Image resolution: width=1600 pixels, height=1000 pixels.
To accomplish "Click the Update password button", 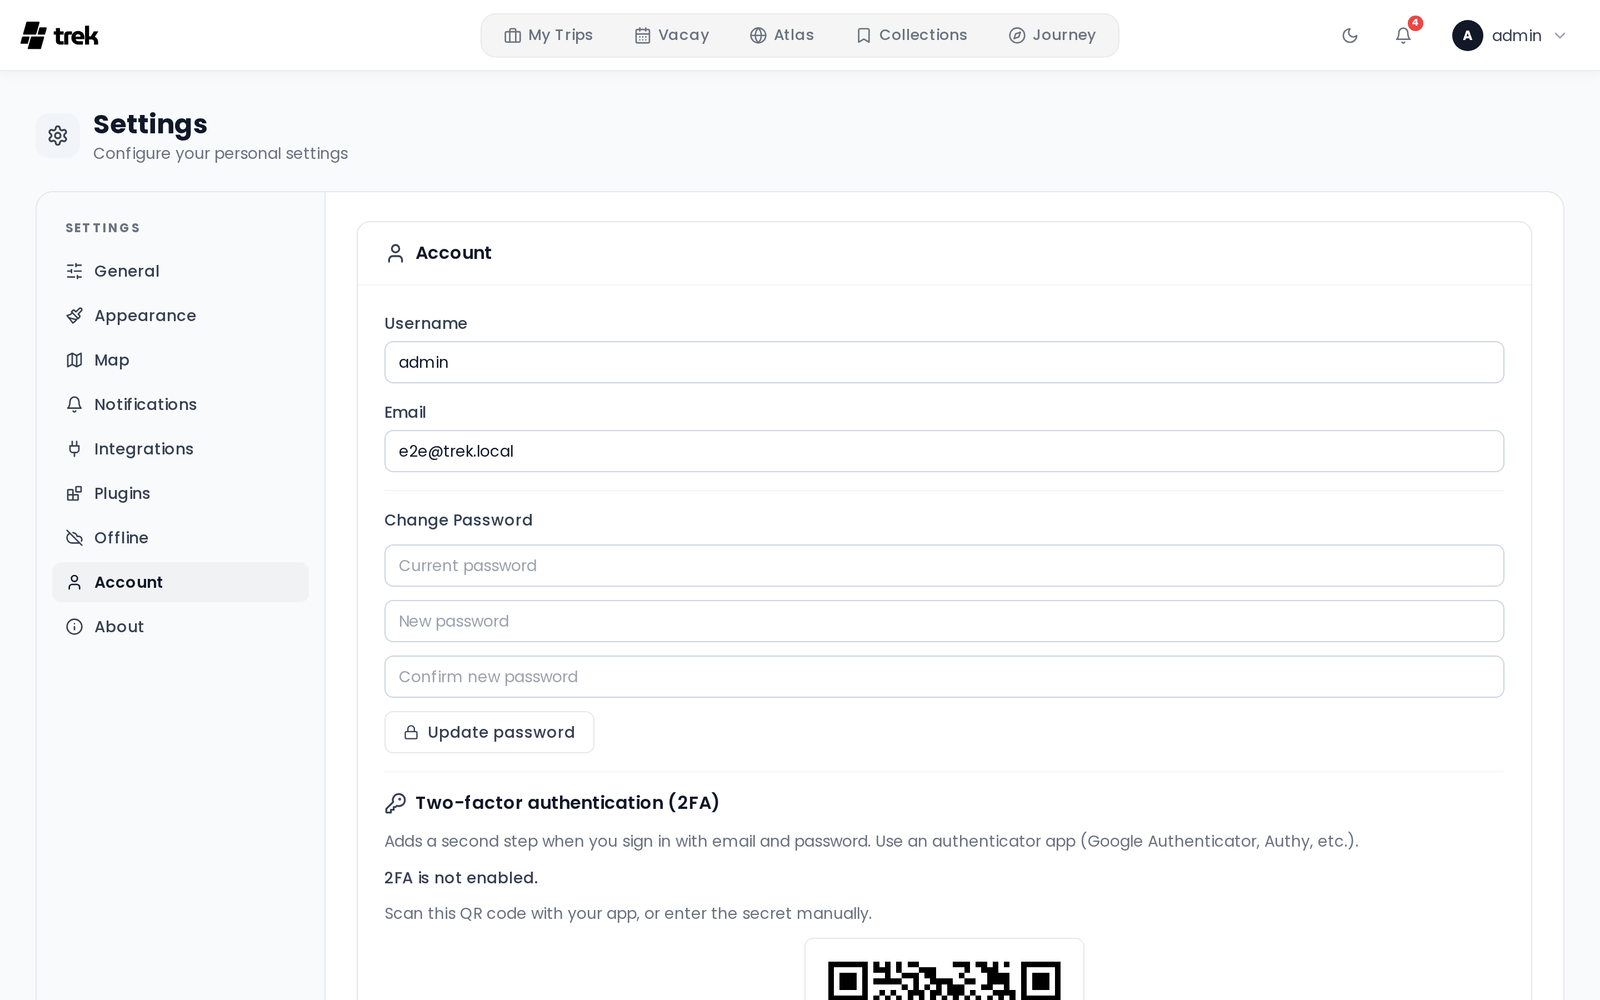I will (489, 732).
